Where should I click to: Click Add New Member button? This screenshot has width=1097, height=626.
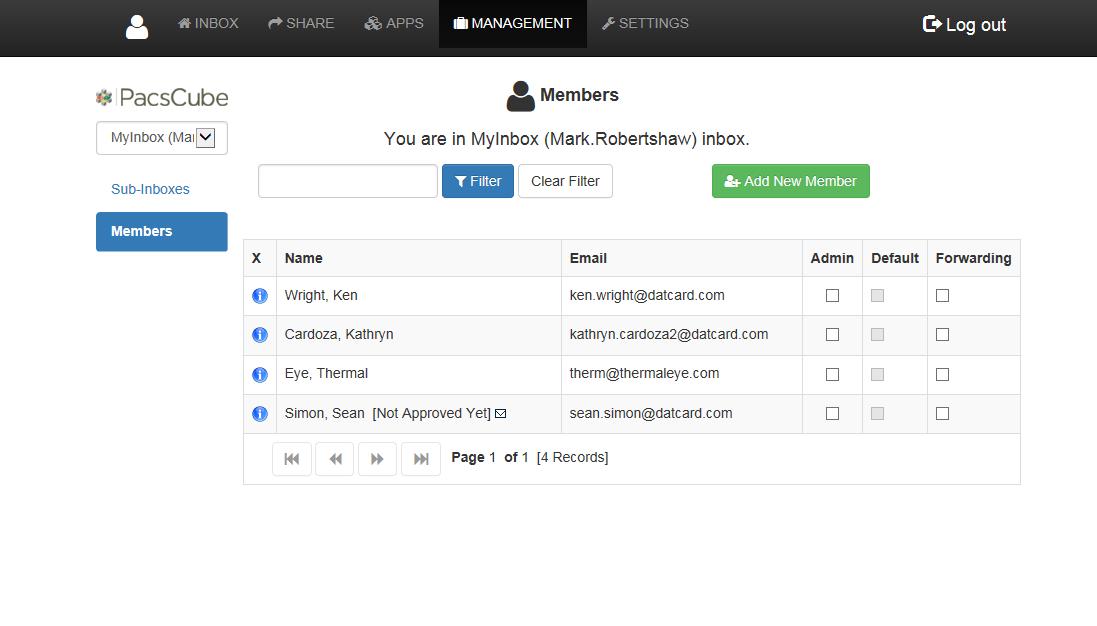[x=791, y=181]
